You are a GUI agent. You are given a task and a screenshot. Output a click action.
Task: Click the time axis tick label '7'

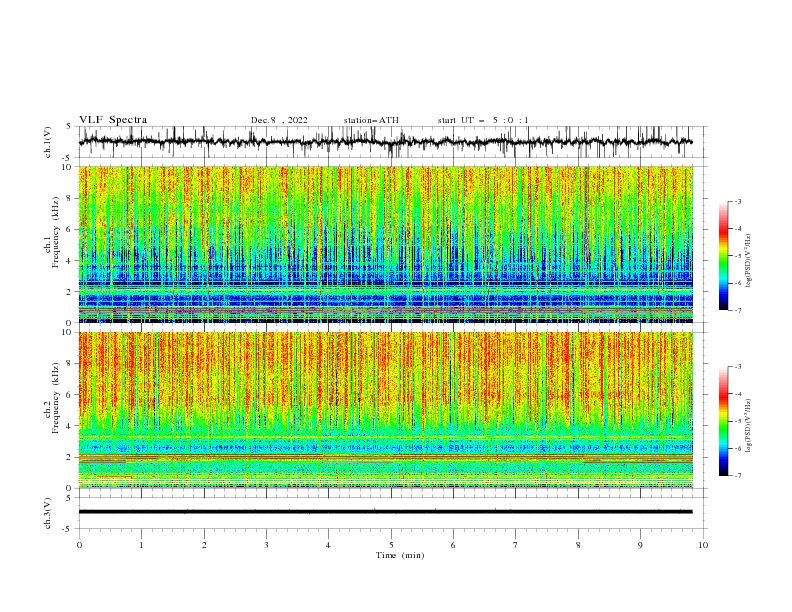(516, 545)
